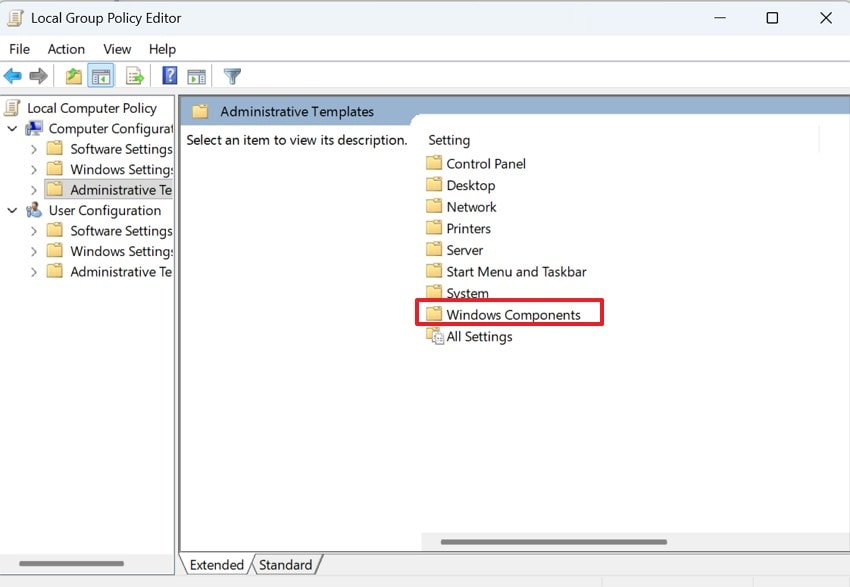Minimize the Local Group Policy Editor window

point(720,18)
